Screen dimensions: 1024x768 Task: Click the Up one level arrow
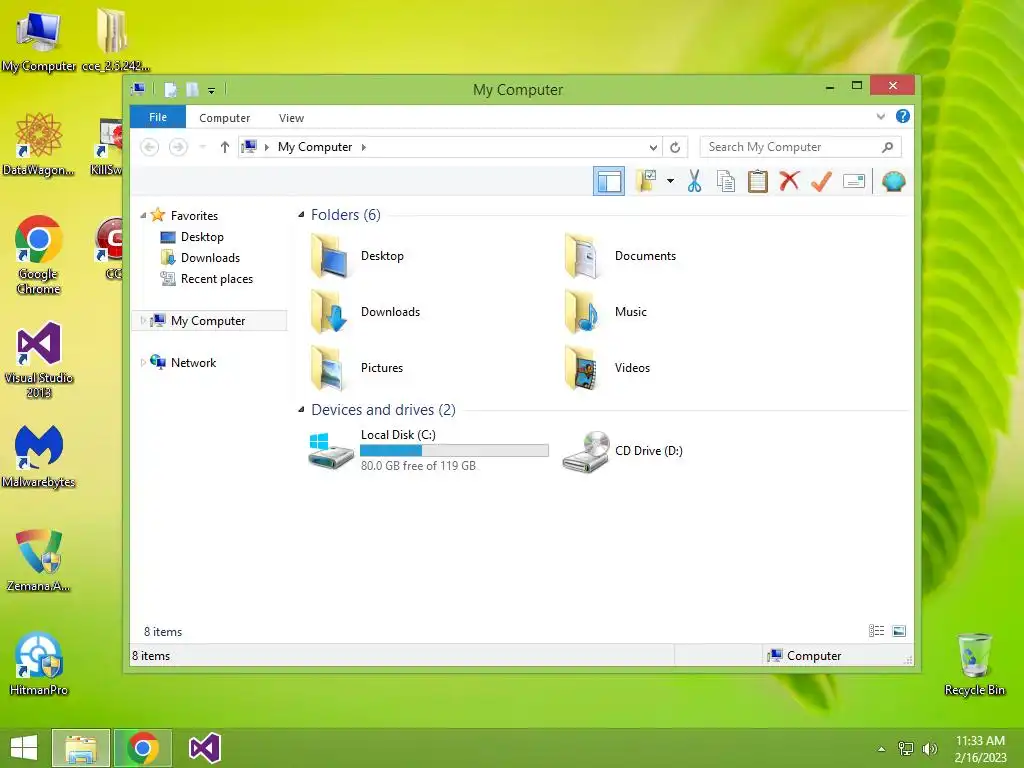click(225, 147)
